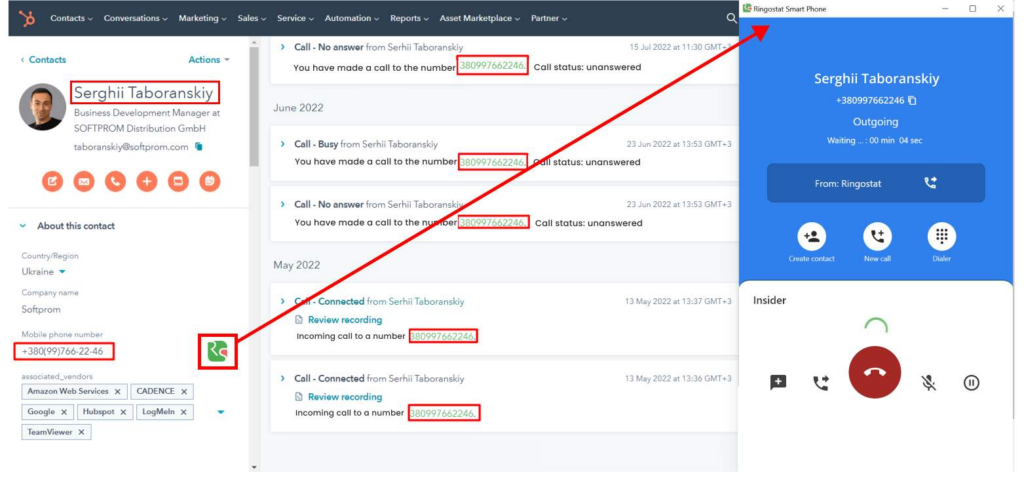
Task: Open the Conversations menu
Action: (x=136, y=18)
